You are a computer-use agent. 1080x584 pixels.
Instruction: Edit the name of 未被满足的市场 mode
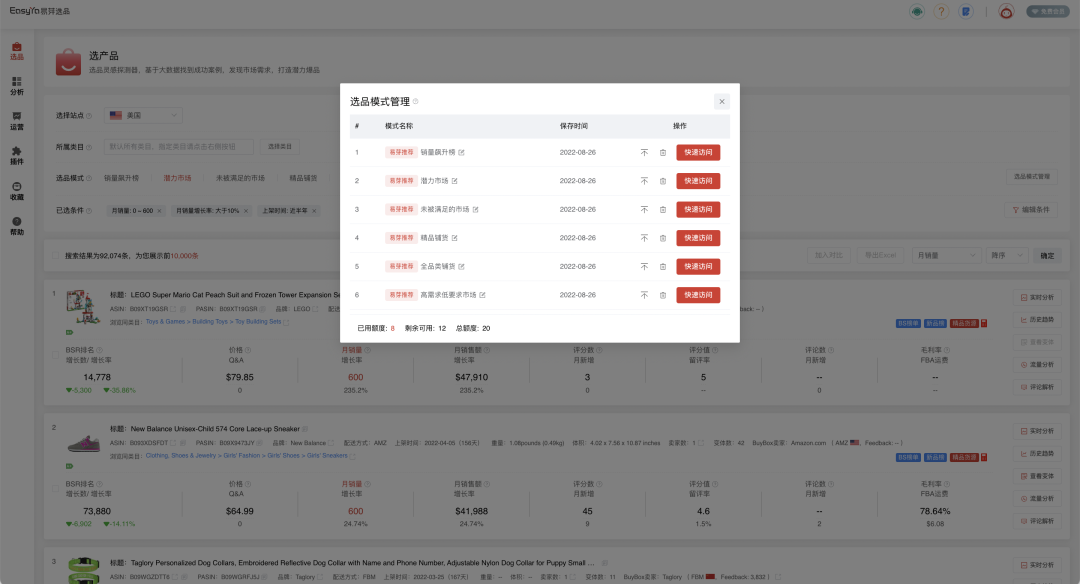(x=475, y=209)
